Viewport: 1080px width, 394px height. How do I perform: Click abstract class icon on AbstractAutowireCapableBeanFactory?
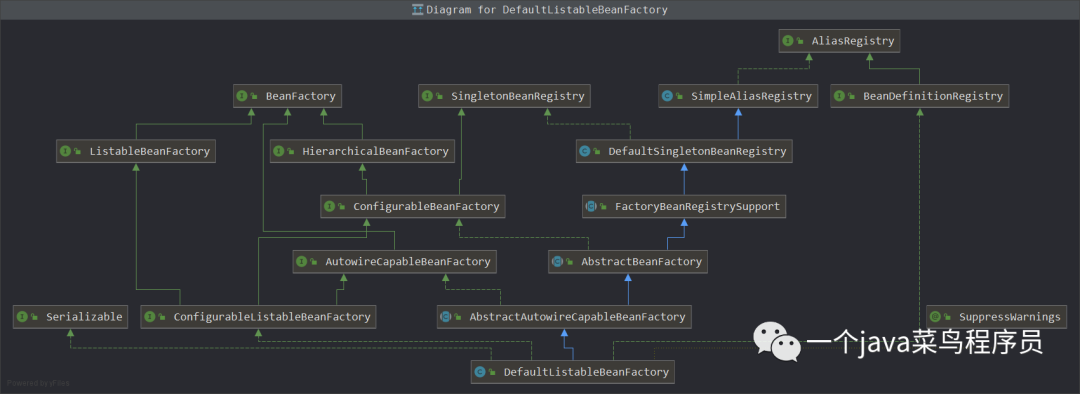tap(446, 317)
